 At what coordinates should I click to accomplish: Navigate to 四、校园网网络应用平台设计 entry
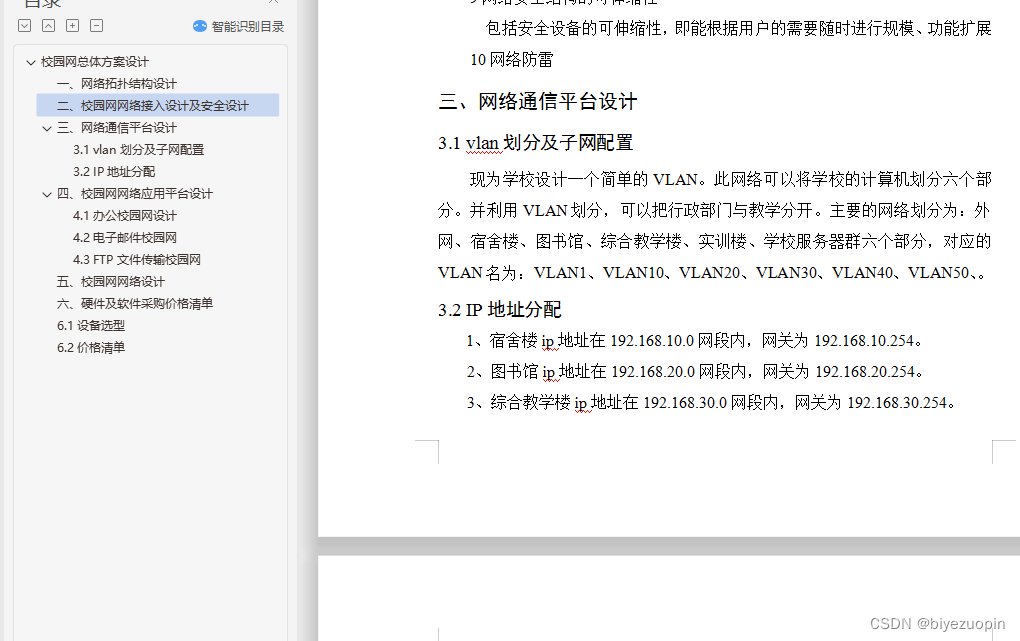click(135, 194)
